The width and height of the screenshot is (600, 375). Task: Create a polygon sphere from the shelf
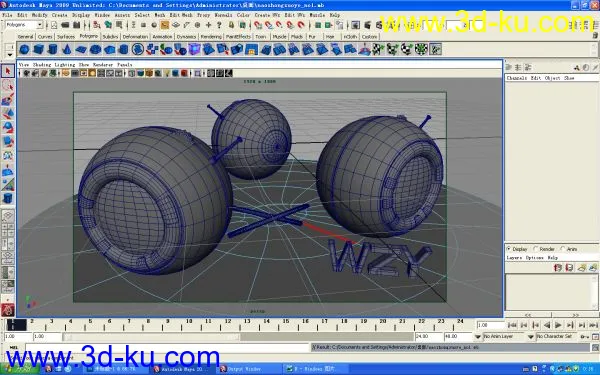tap(24, 50)
